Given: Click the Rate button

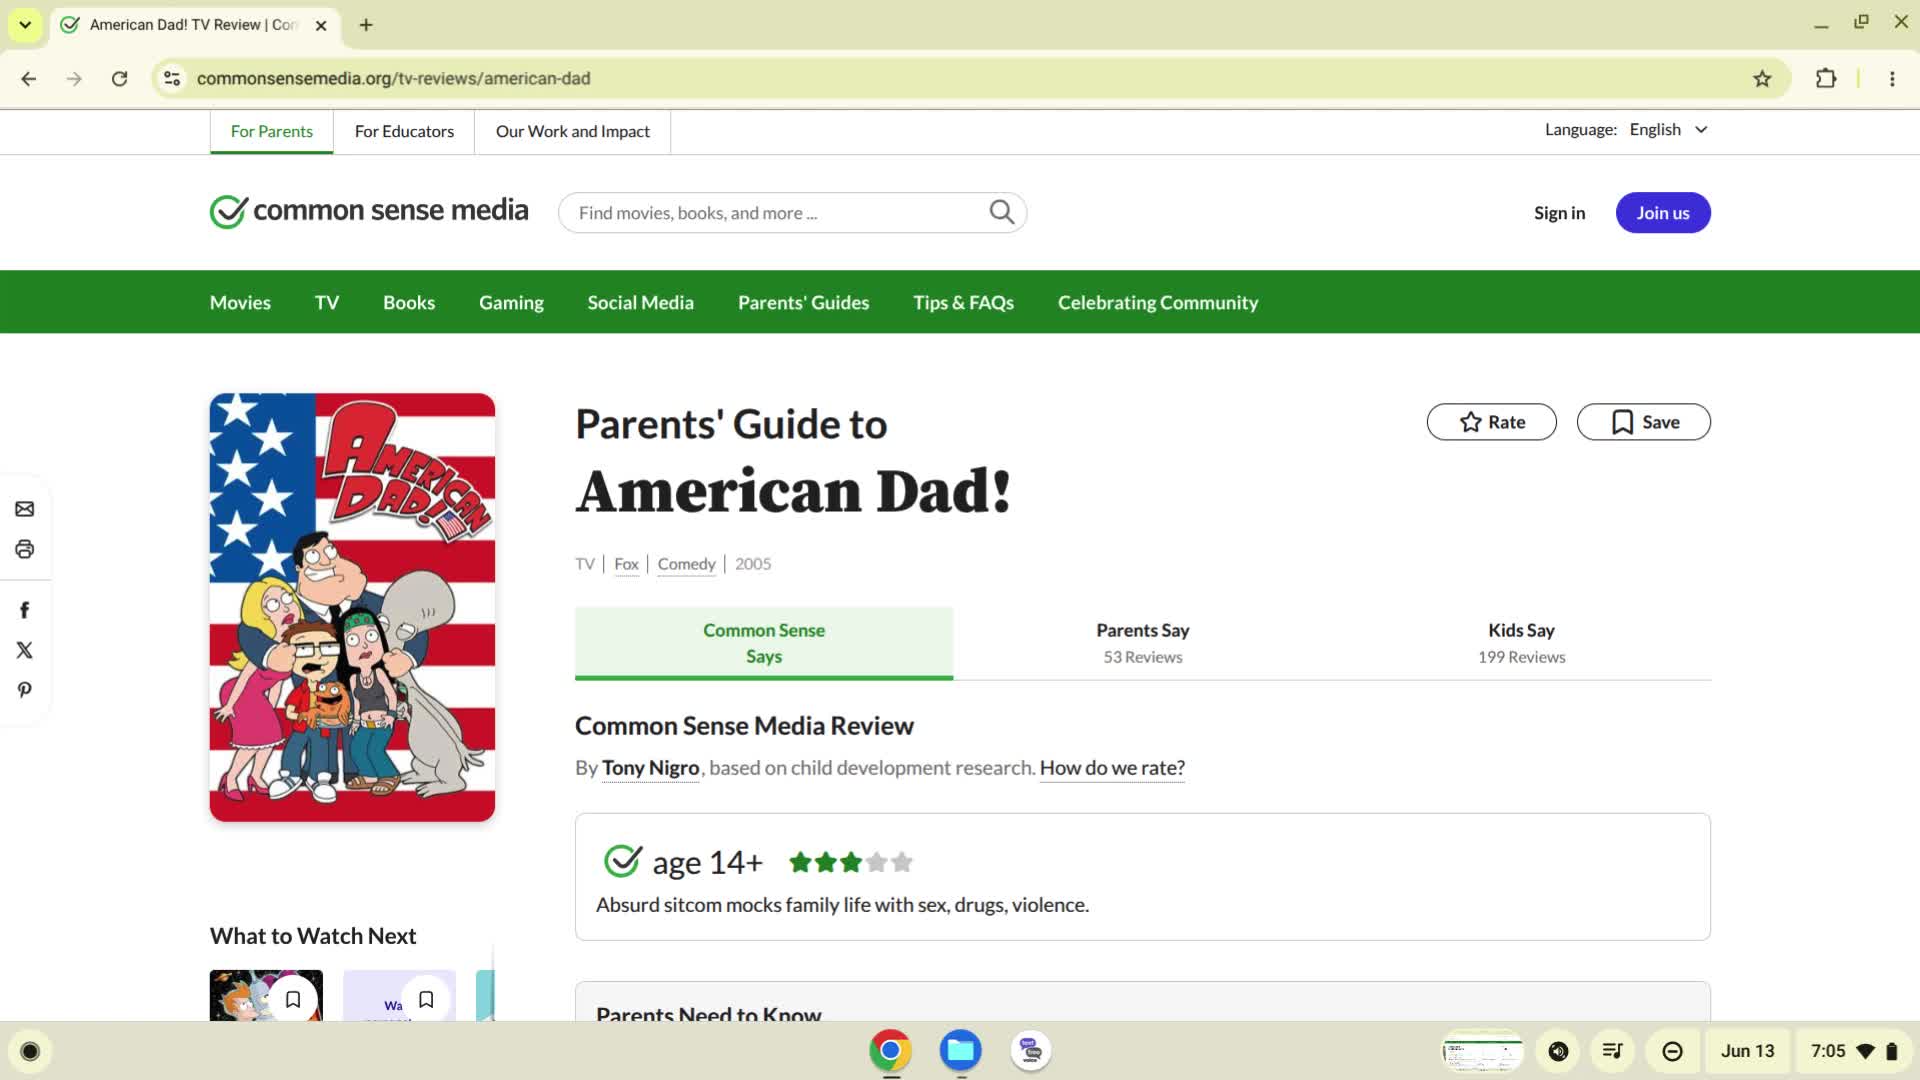Looking at the screenshot, I should point(1491,422).
